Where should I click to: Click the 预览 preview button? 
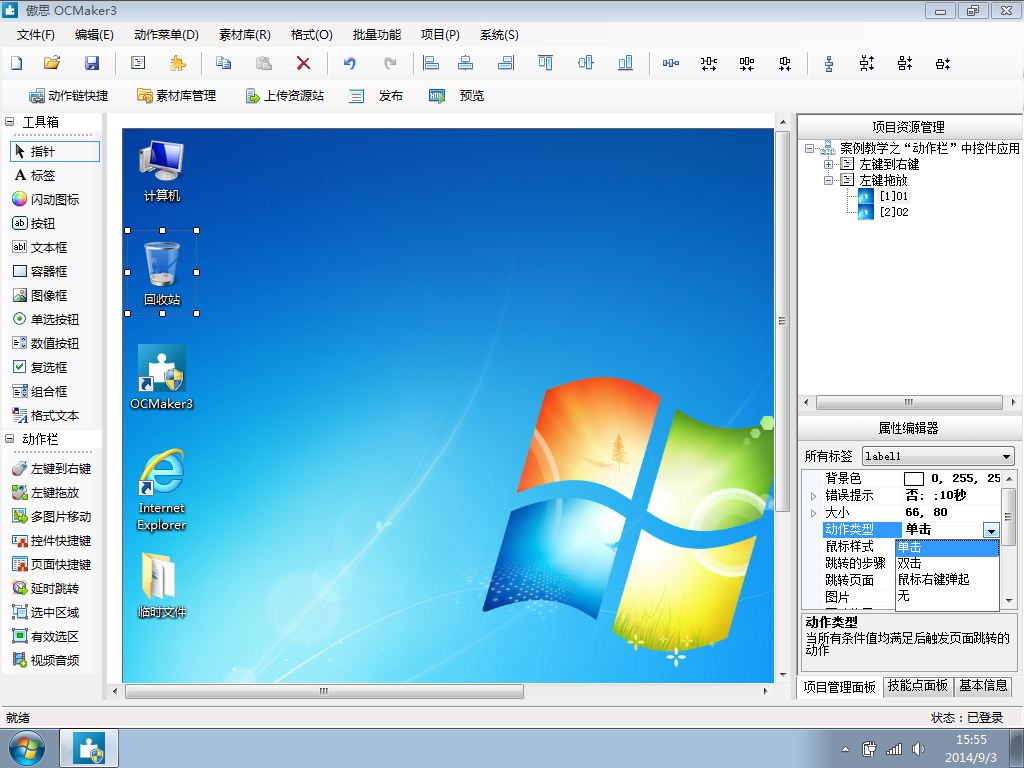tap(456, 95)
